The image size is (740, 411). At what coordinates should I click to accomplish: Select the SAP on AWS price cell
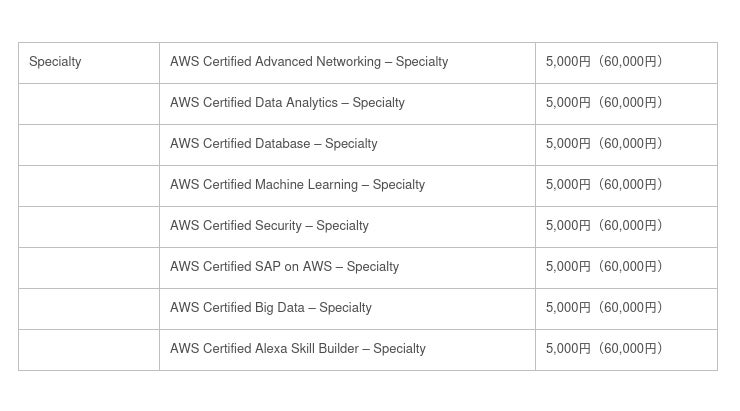pyautogui.click(x=604, y=267)
